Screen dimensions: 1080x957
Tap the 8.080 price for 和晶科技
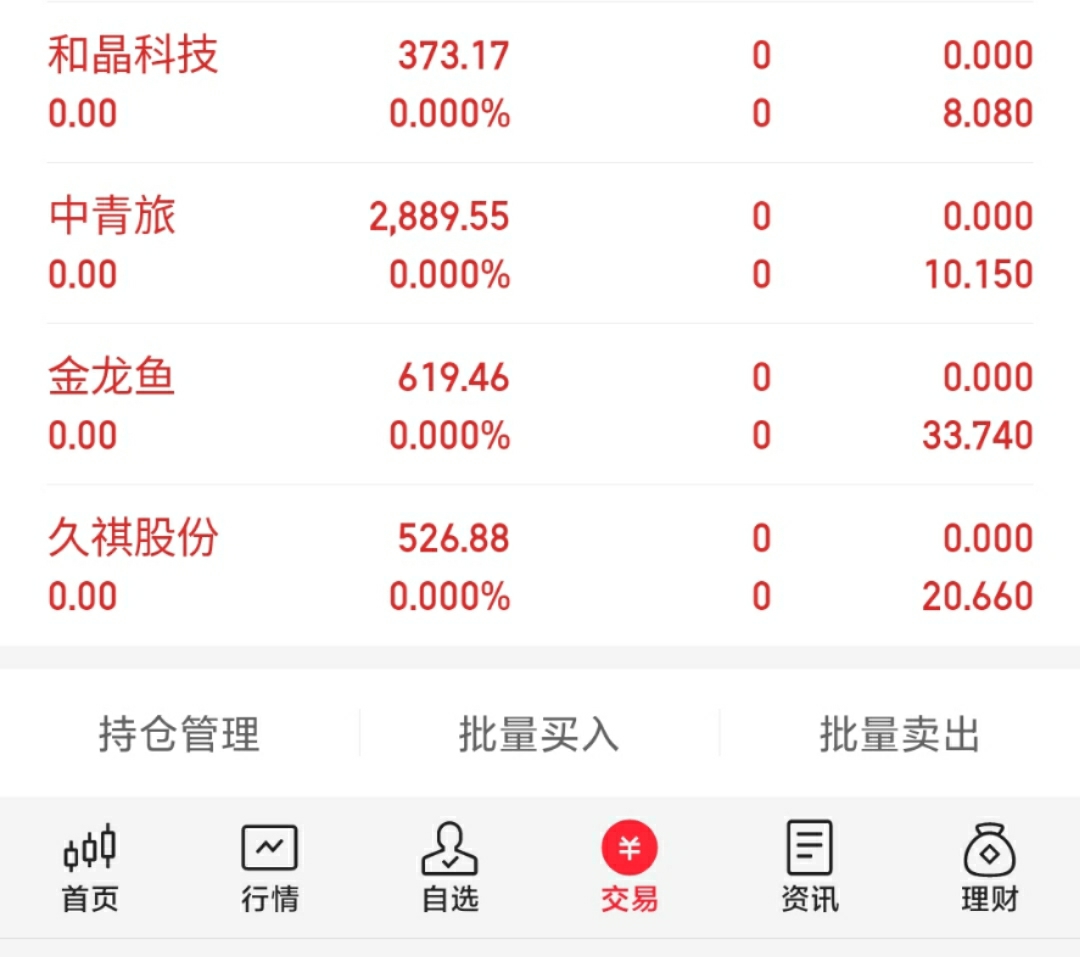pos(988,113)
